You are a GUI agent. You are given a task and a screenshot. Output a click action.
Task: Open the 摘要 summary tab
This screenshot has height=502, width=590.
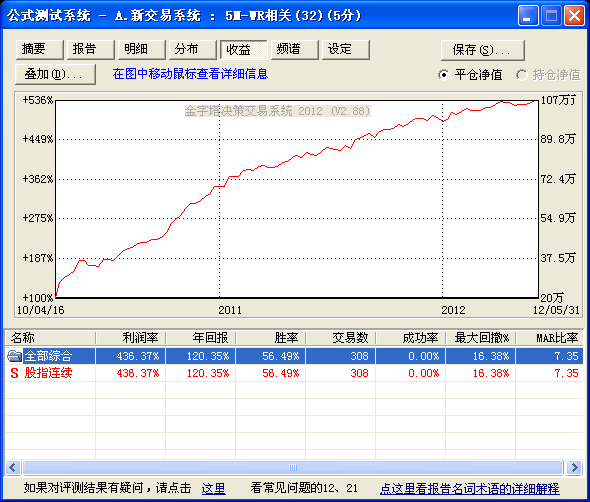coord(40,50)
